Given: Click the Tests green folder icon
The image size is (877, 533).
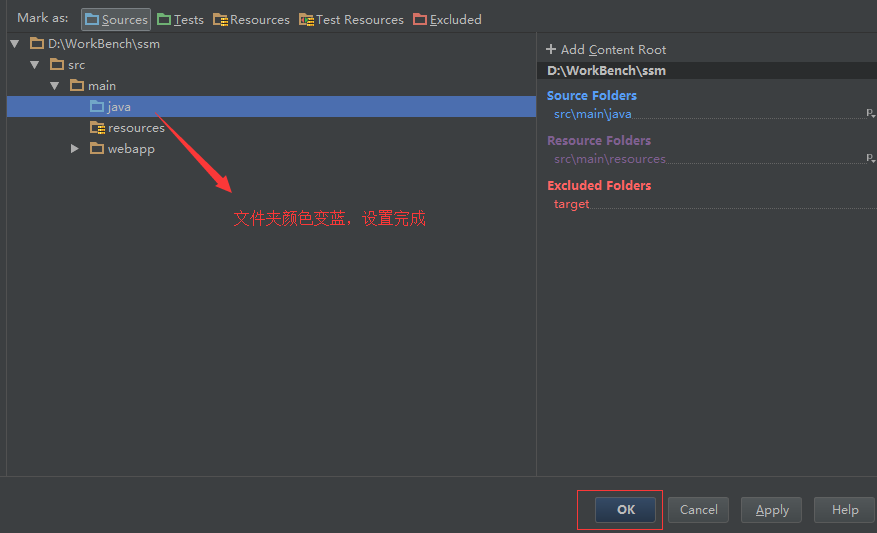Looking at the screenshot, I should [x=164, y=20].
